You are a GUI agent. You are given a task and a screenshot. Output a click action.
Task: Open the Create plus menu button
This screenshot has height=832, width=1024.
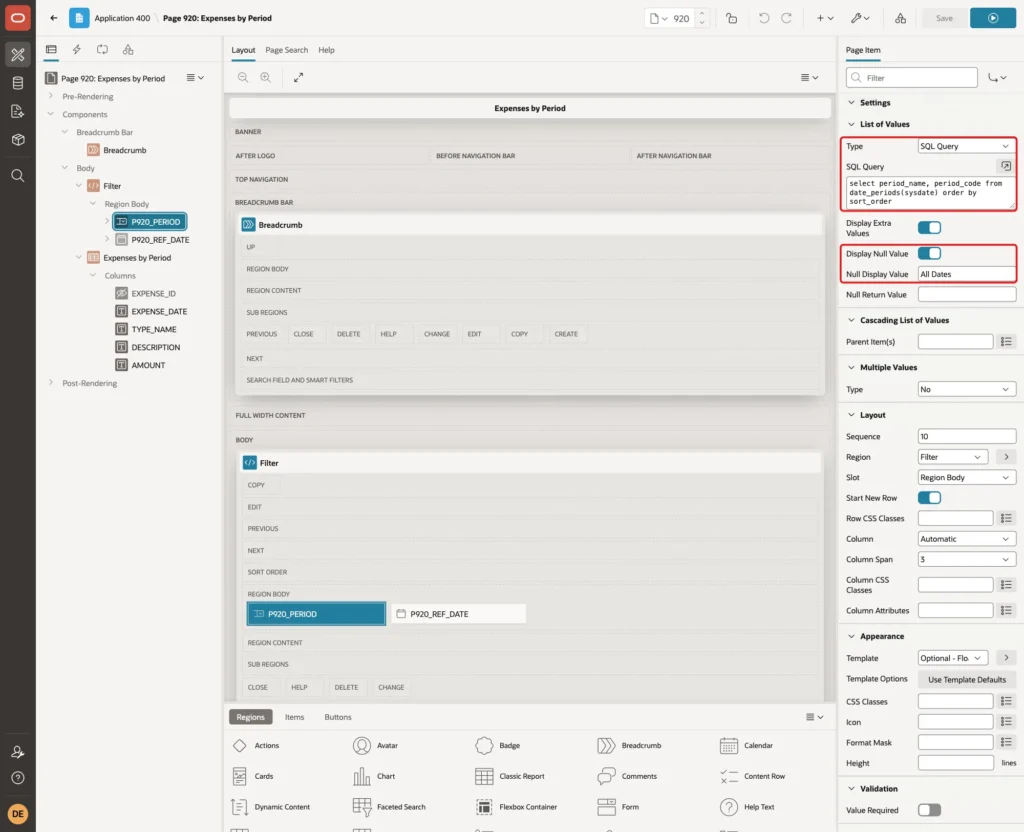pos(825,18)
